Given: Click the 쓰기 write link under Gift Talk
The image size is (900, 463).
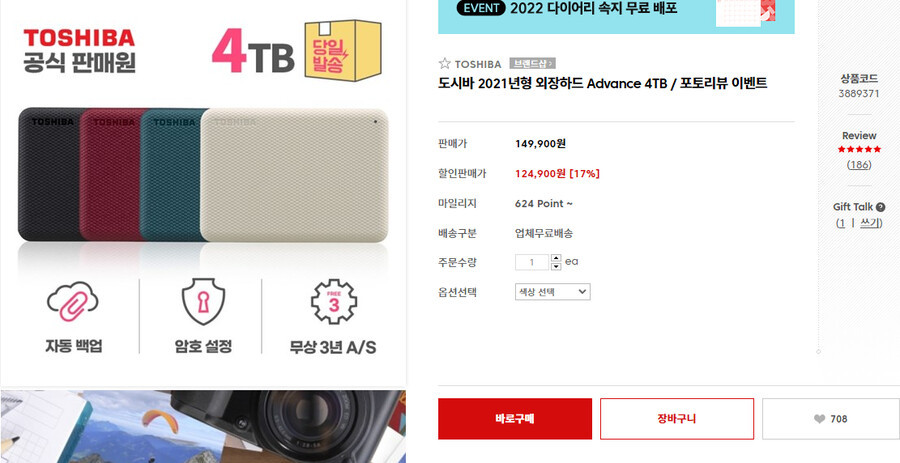Looking at the screenshot, I should (870, 223).
